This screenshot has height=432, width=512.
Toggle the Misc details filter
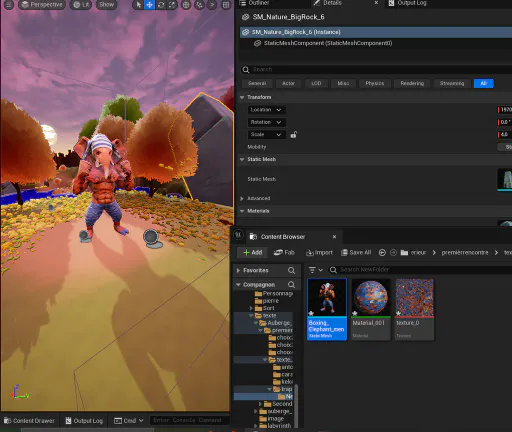click(343, 83)
